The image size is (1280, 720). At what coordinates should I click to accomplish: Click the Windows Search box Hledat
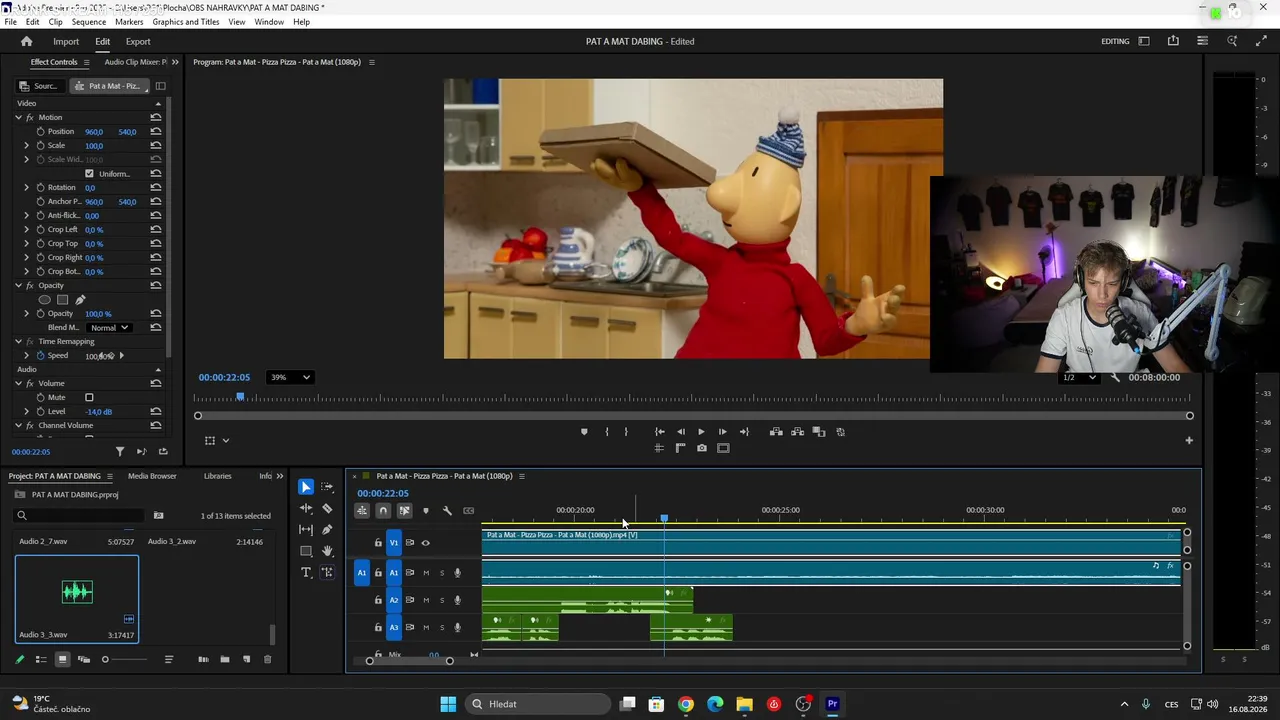(x=538, y=704)
